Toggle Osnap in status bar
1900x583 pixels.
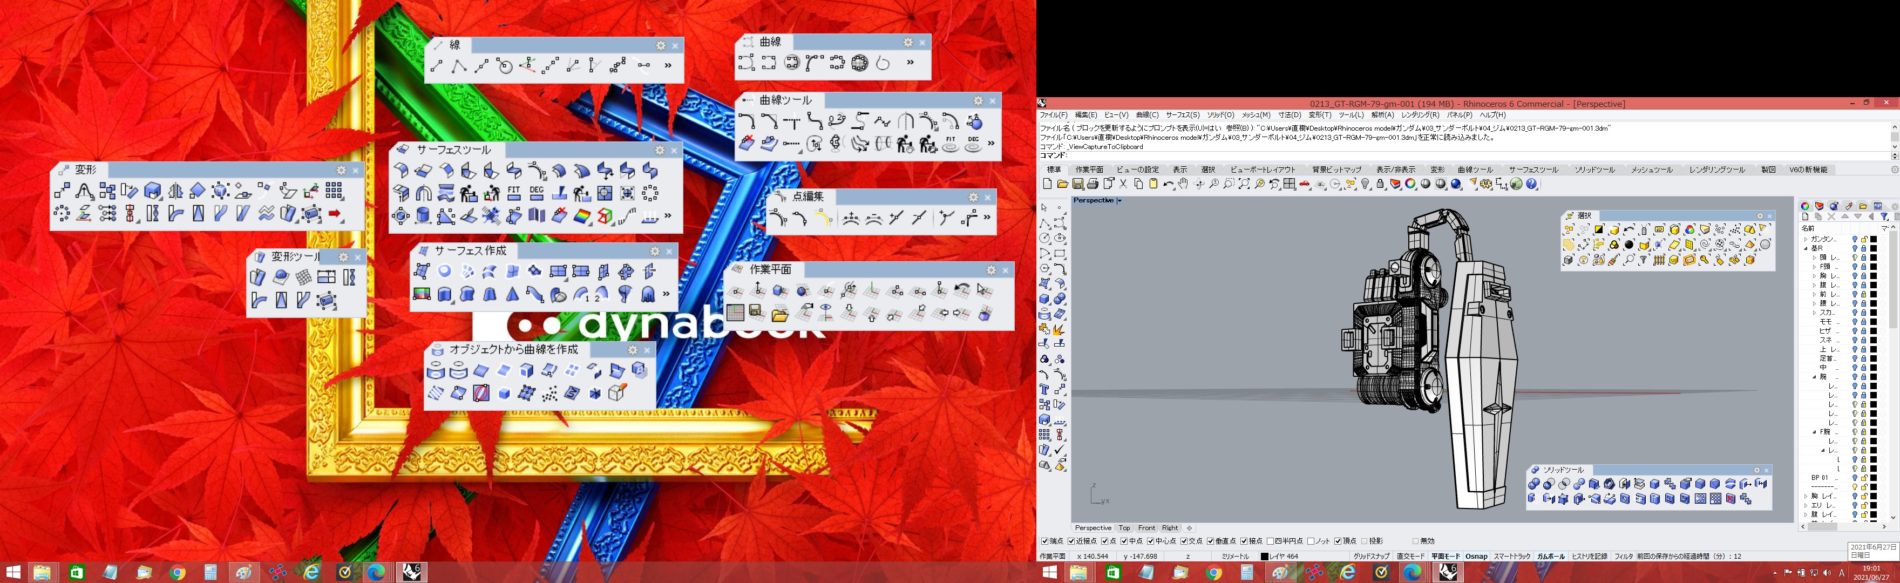coord(1476,556)
